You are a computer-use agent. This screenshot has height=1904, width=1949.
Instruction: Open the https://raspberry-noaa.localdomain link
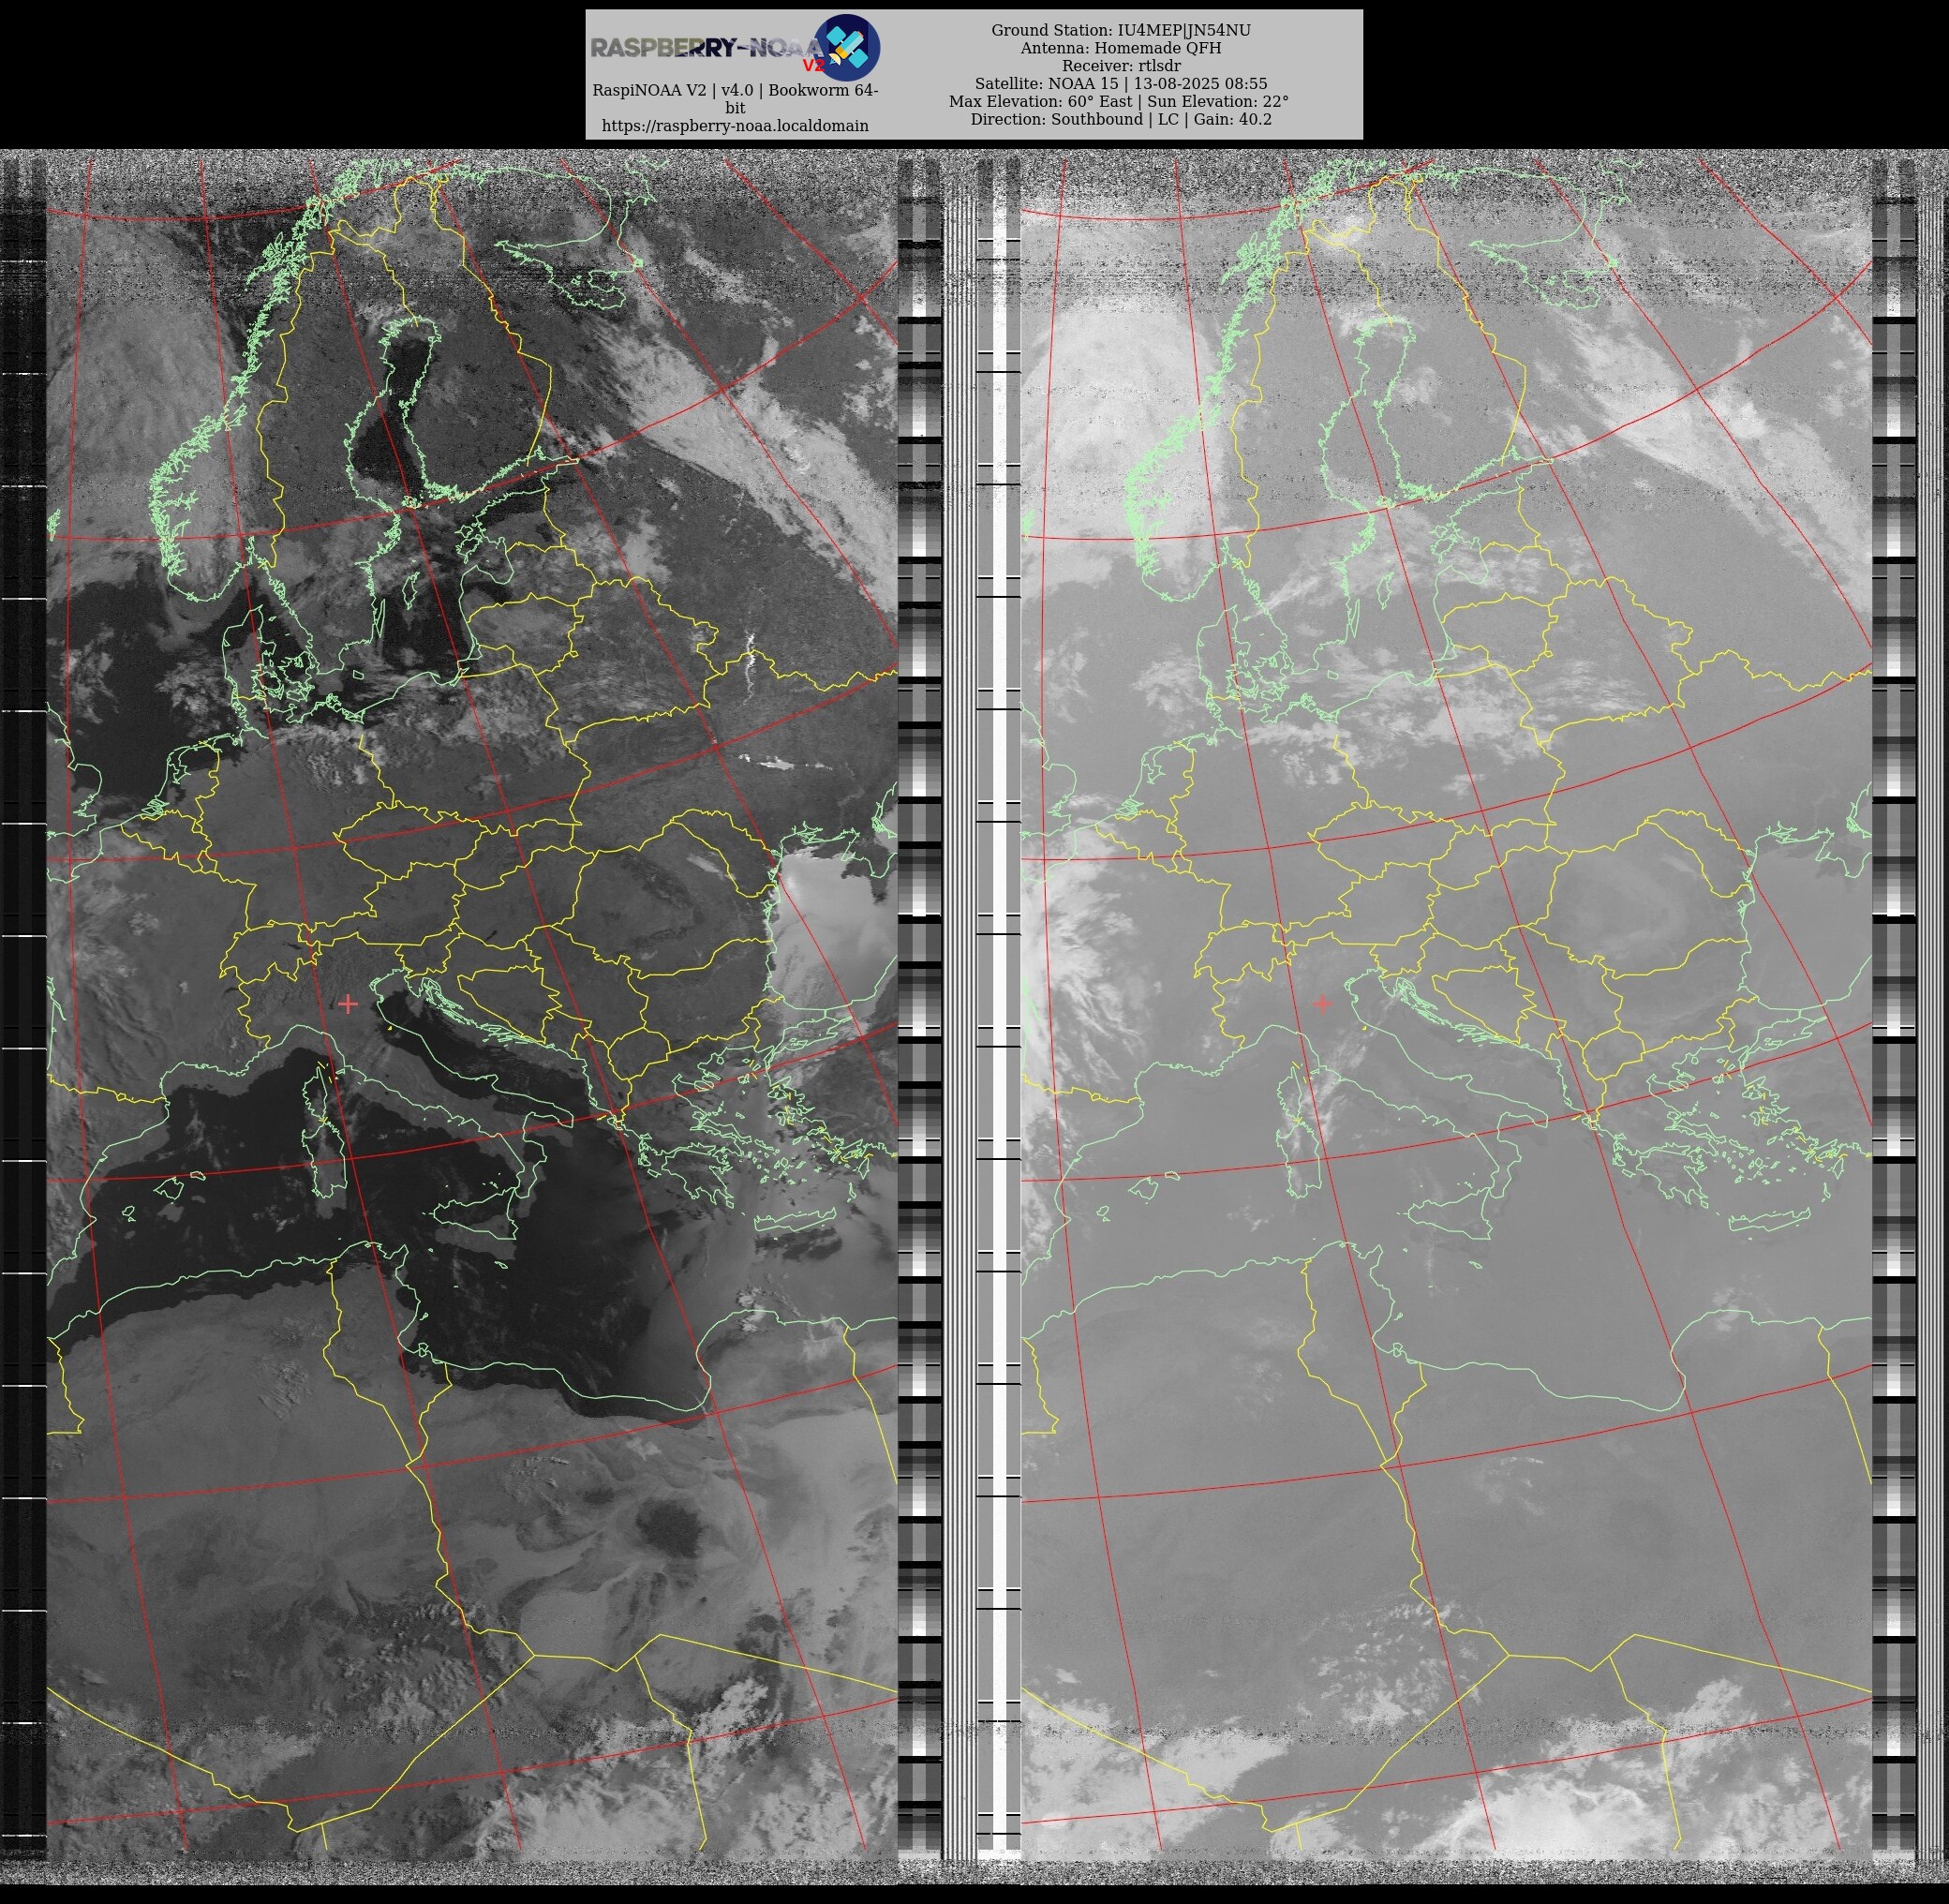tap(735, 126)
